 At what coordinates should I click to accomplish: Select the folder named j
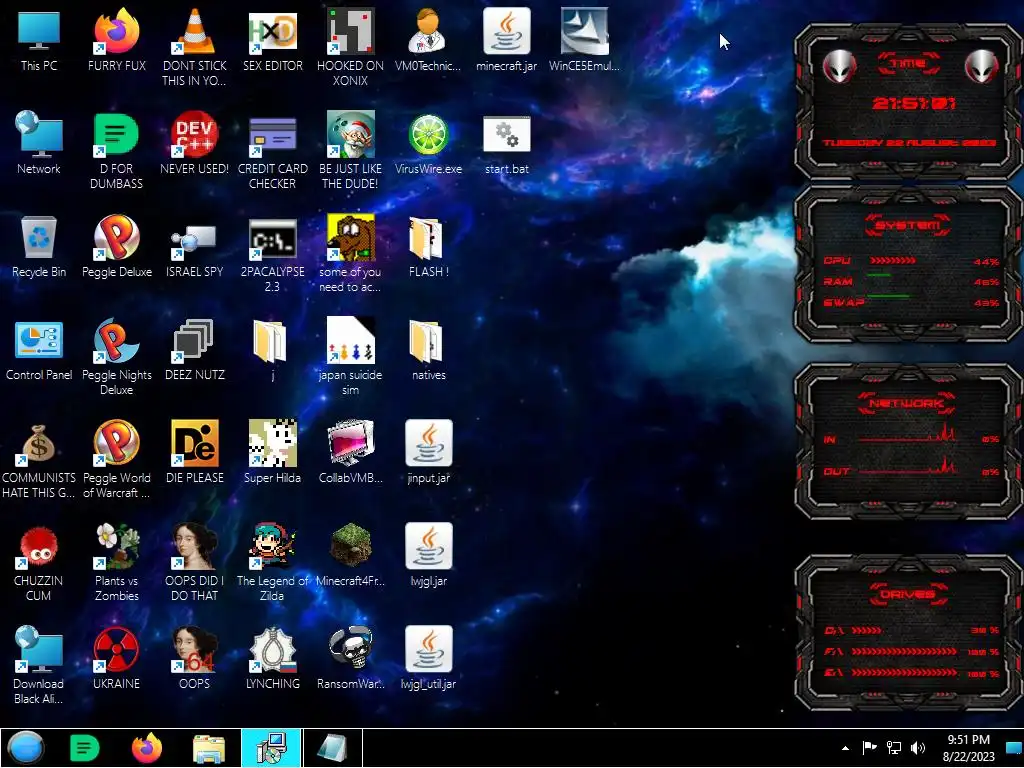[x=272, y=349]
